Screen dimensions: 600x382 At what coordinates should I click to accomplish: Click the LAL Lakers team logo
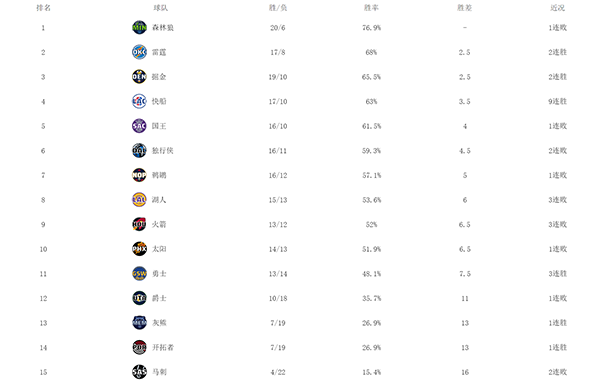139,200
